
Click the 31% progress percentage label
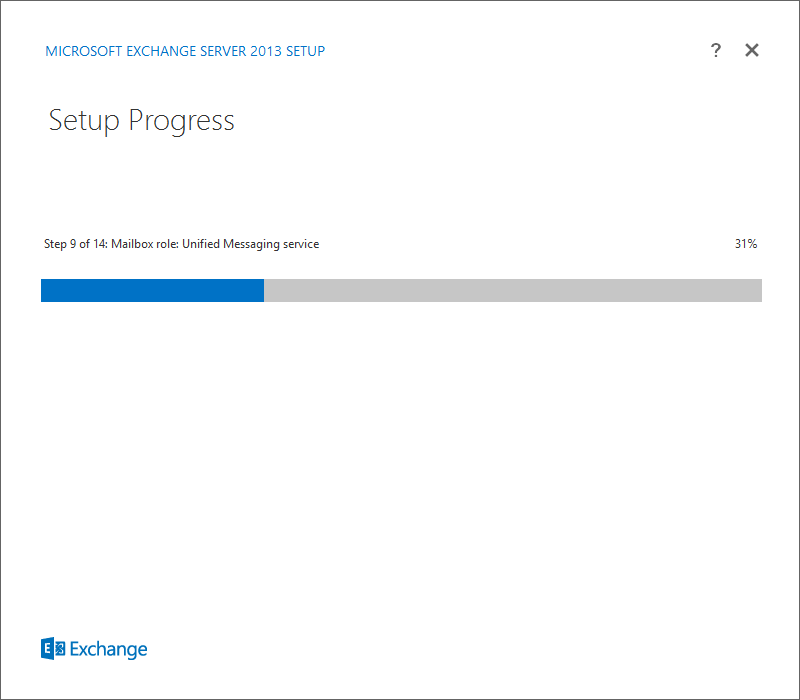point(745,244)
